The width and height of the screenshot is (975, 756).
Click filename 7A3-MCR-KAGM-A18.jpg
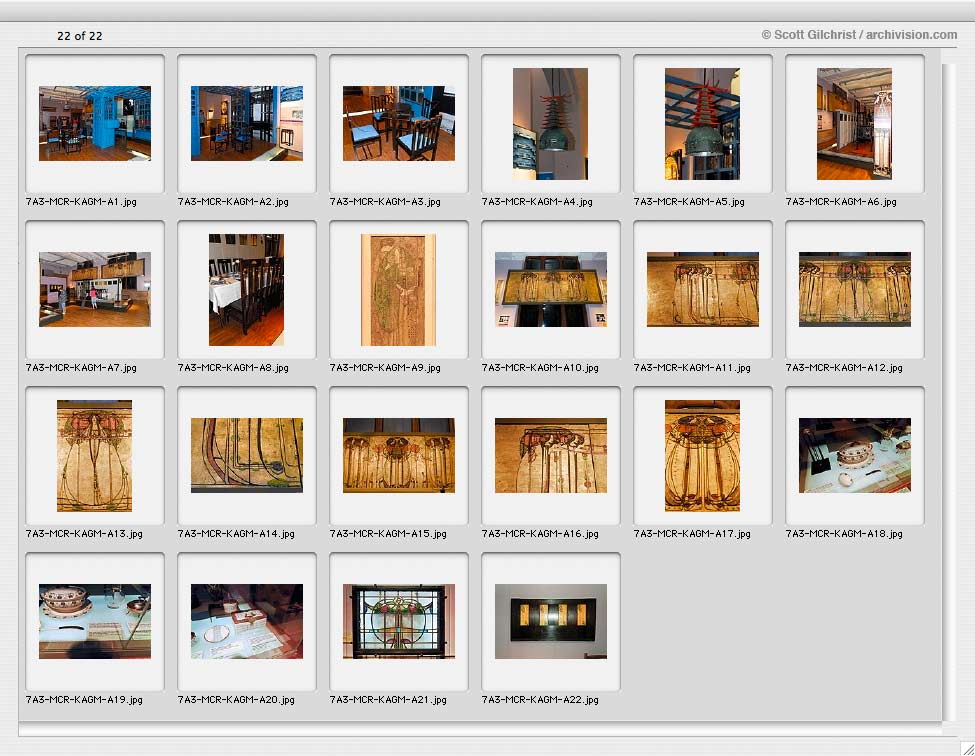[844, 533]
